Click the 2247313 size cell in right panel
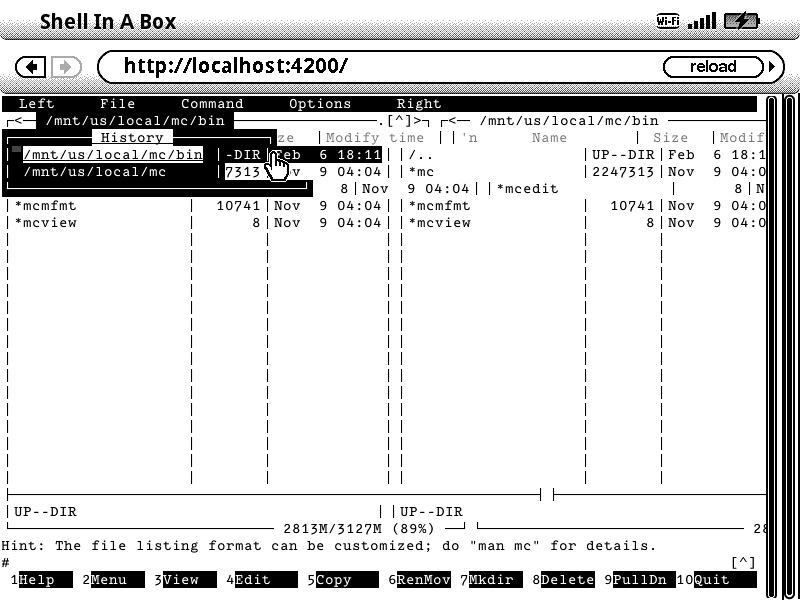Image resolution: width=800 pixels, height=600 pixels. pos(623,171)
